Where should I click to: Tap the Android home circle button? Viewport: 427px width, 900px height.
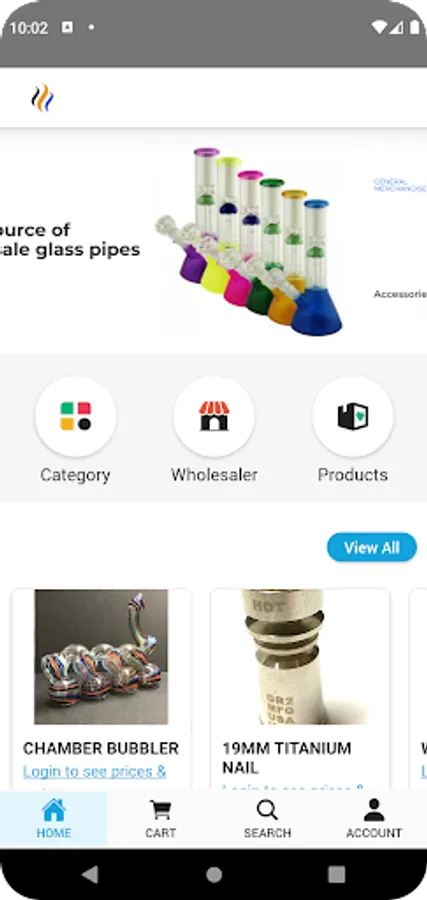[x=214, y=874]
